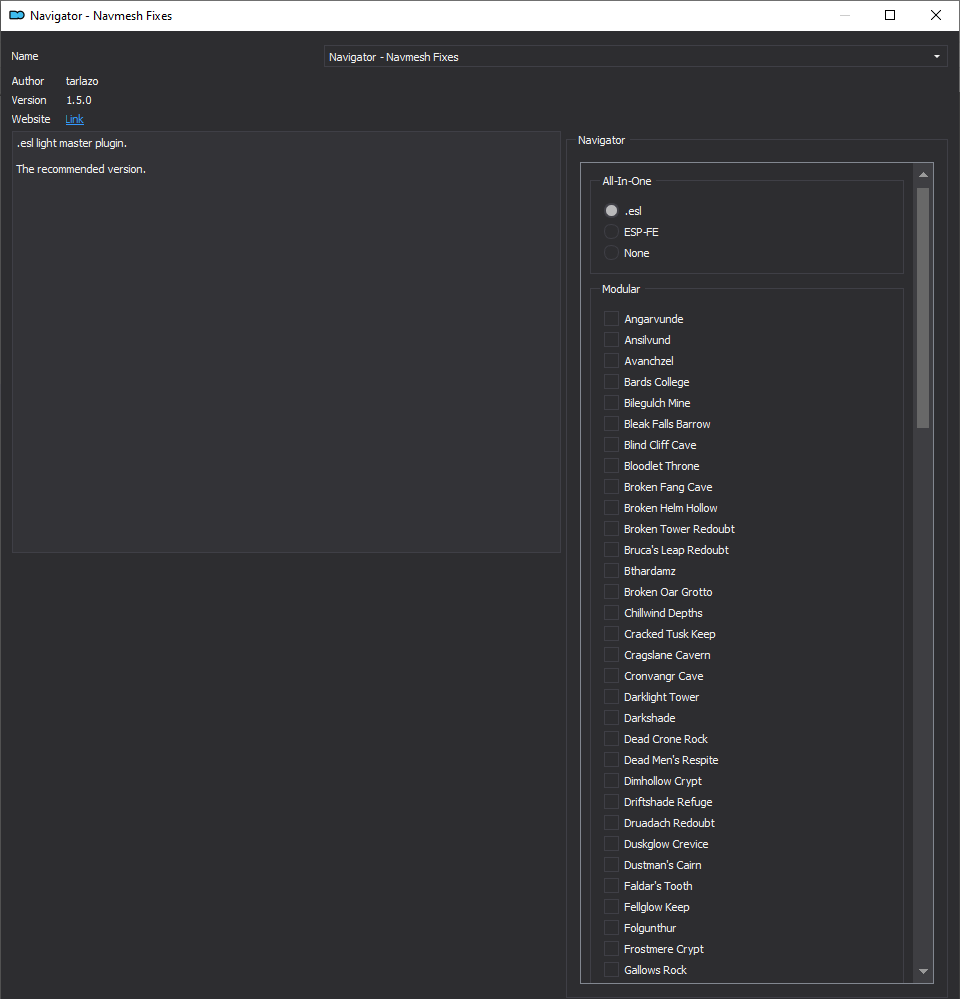This screenshot has width=960, height=999.
Task: Enable the Darkshade checkbox
Action: [611, 718]
